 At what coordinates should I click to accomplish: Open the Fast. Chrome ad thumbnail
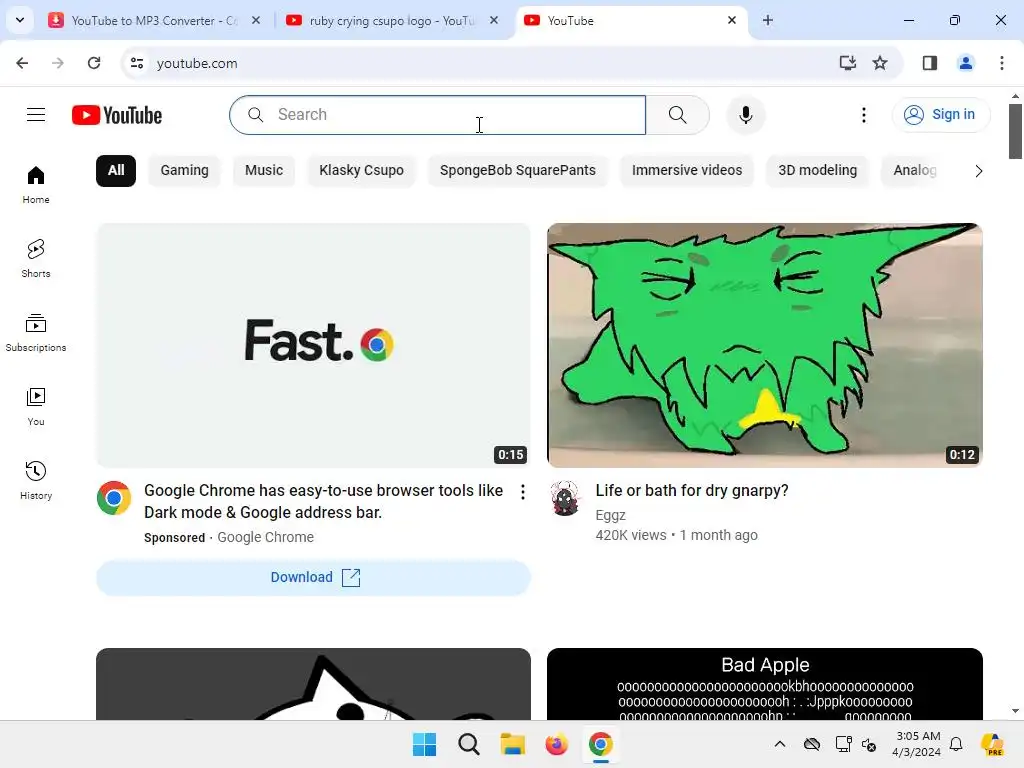click(x=313, y=345)
